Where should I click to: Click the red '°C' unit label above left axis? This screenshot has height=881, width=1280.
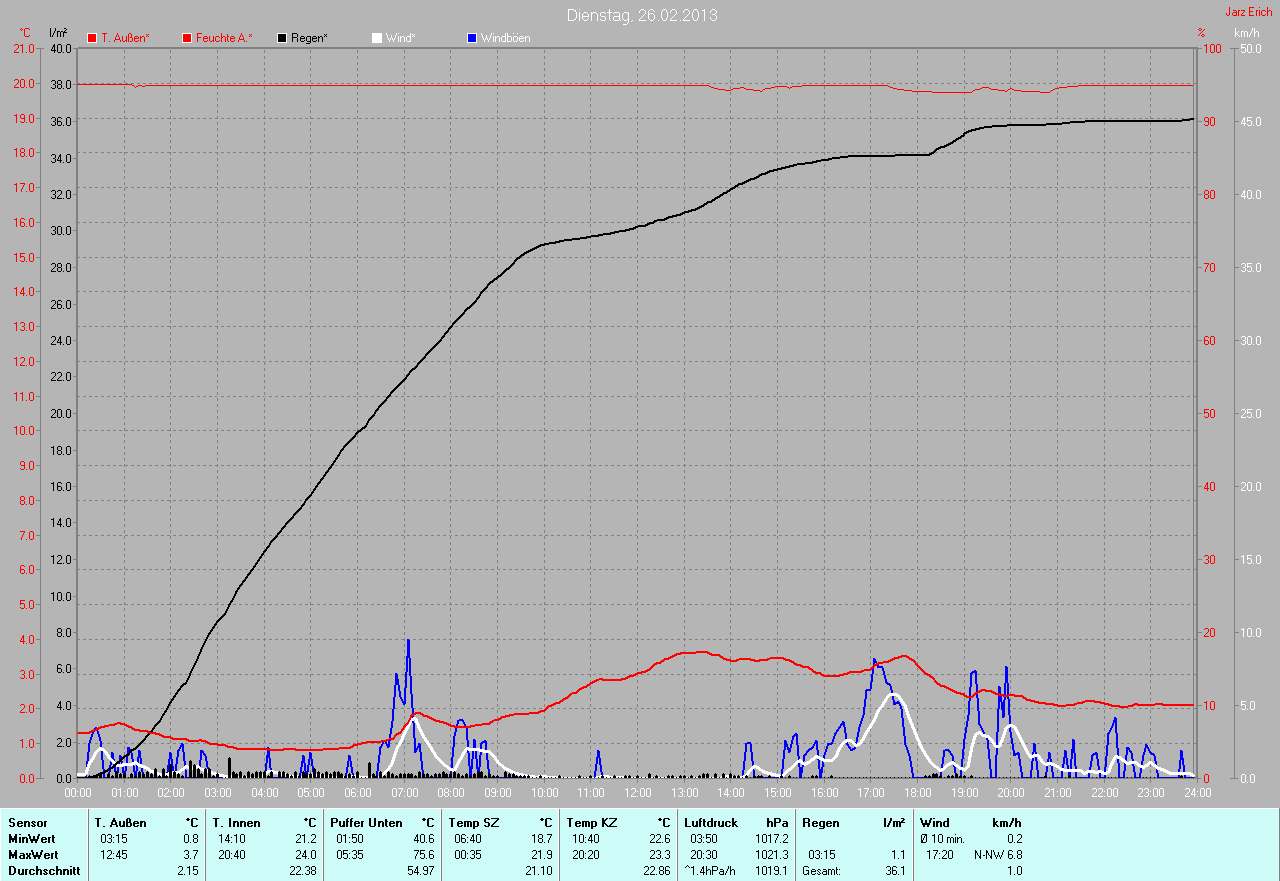point(25,33)
